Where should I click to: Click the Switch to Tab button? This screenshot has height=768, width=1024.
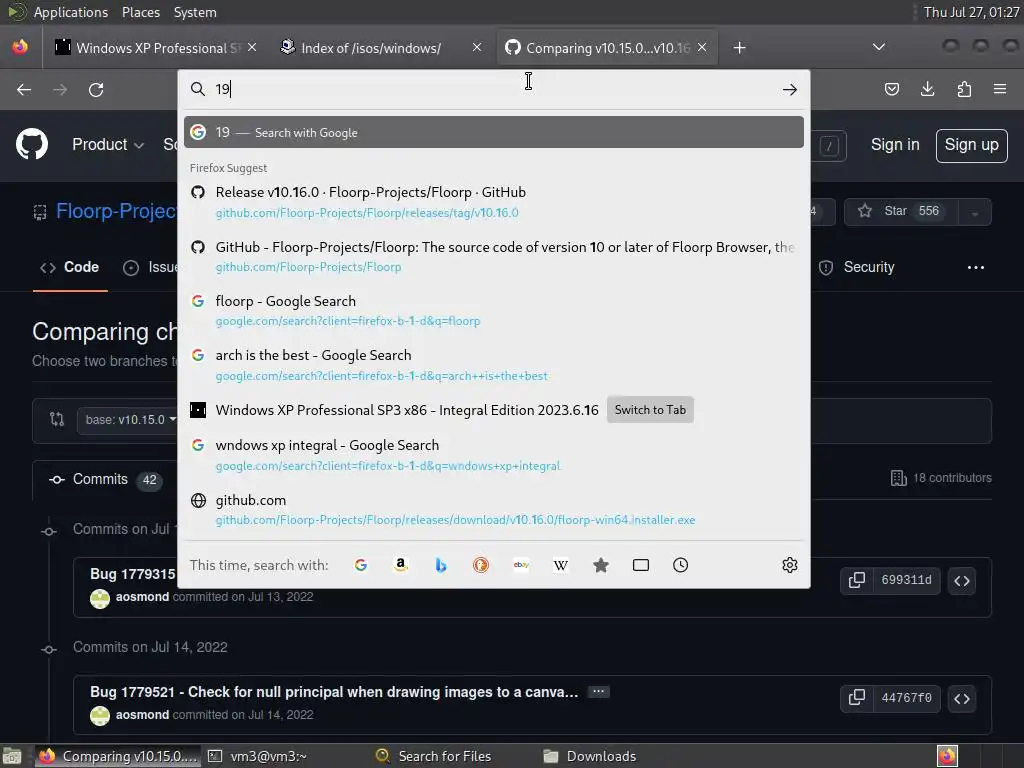point(650,409)
